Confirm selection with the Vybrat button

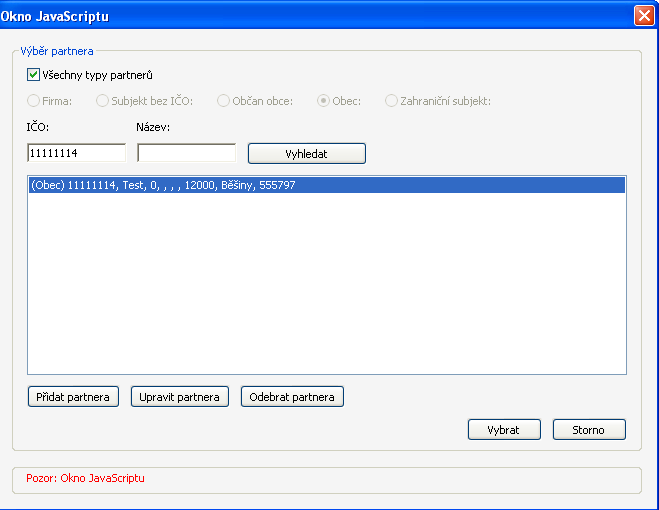(504, 430)
